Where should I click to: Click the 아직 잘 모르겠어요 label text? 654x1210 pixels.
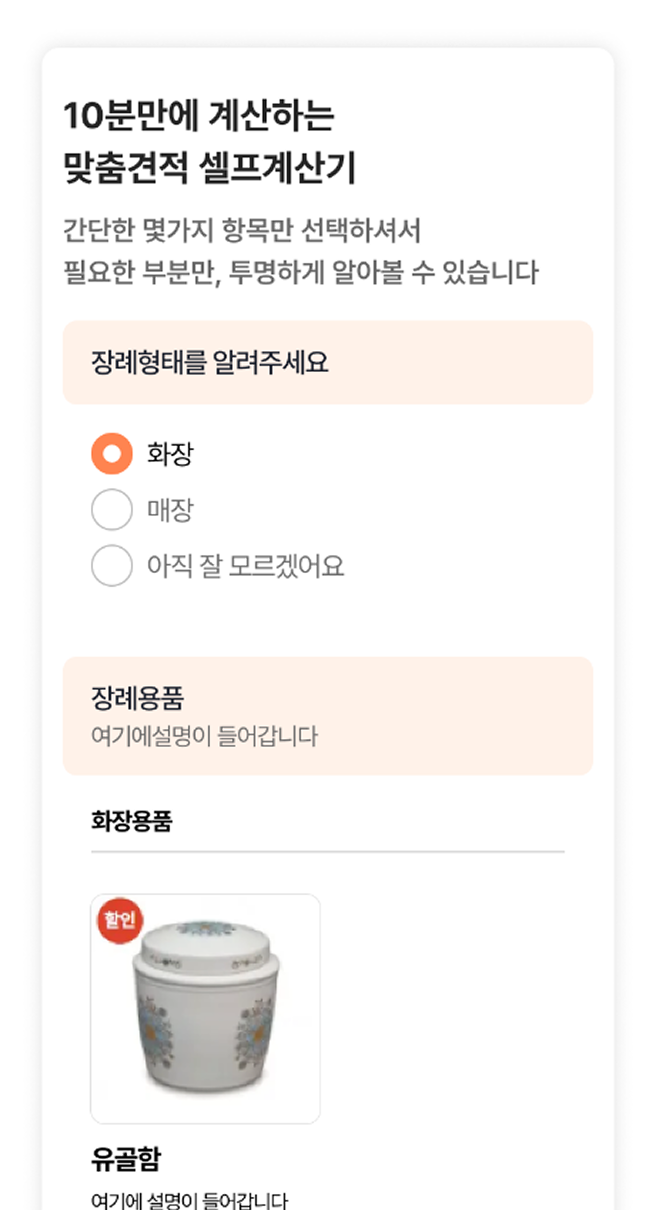245,567
